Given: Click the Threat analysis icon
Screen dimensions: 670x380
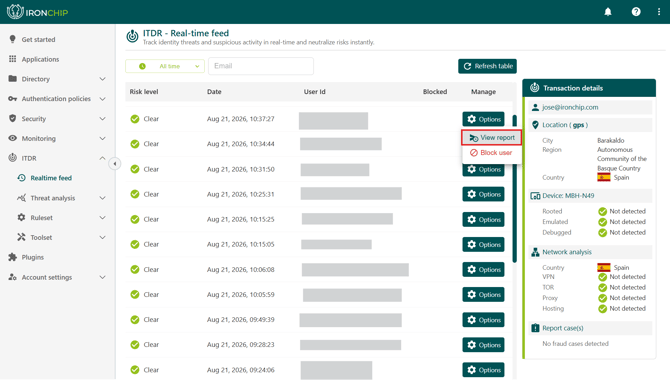Looking at the screenshot, I should [21, 198].
